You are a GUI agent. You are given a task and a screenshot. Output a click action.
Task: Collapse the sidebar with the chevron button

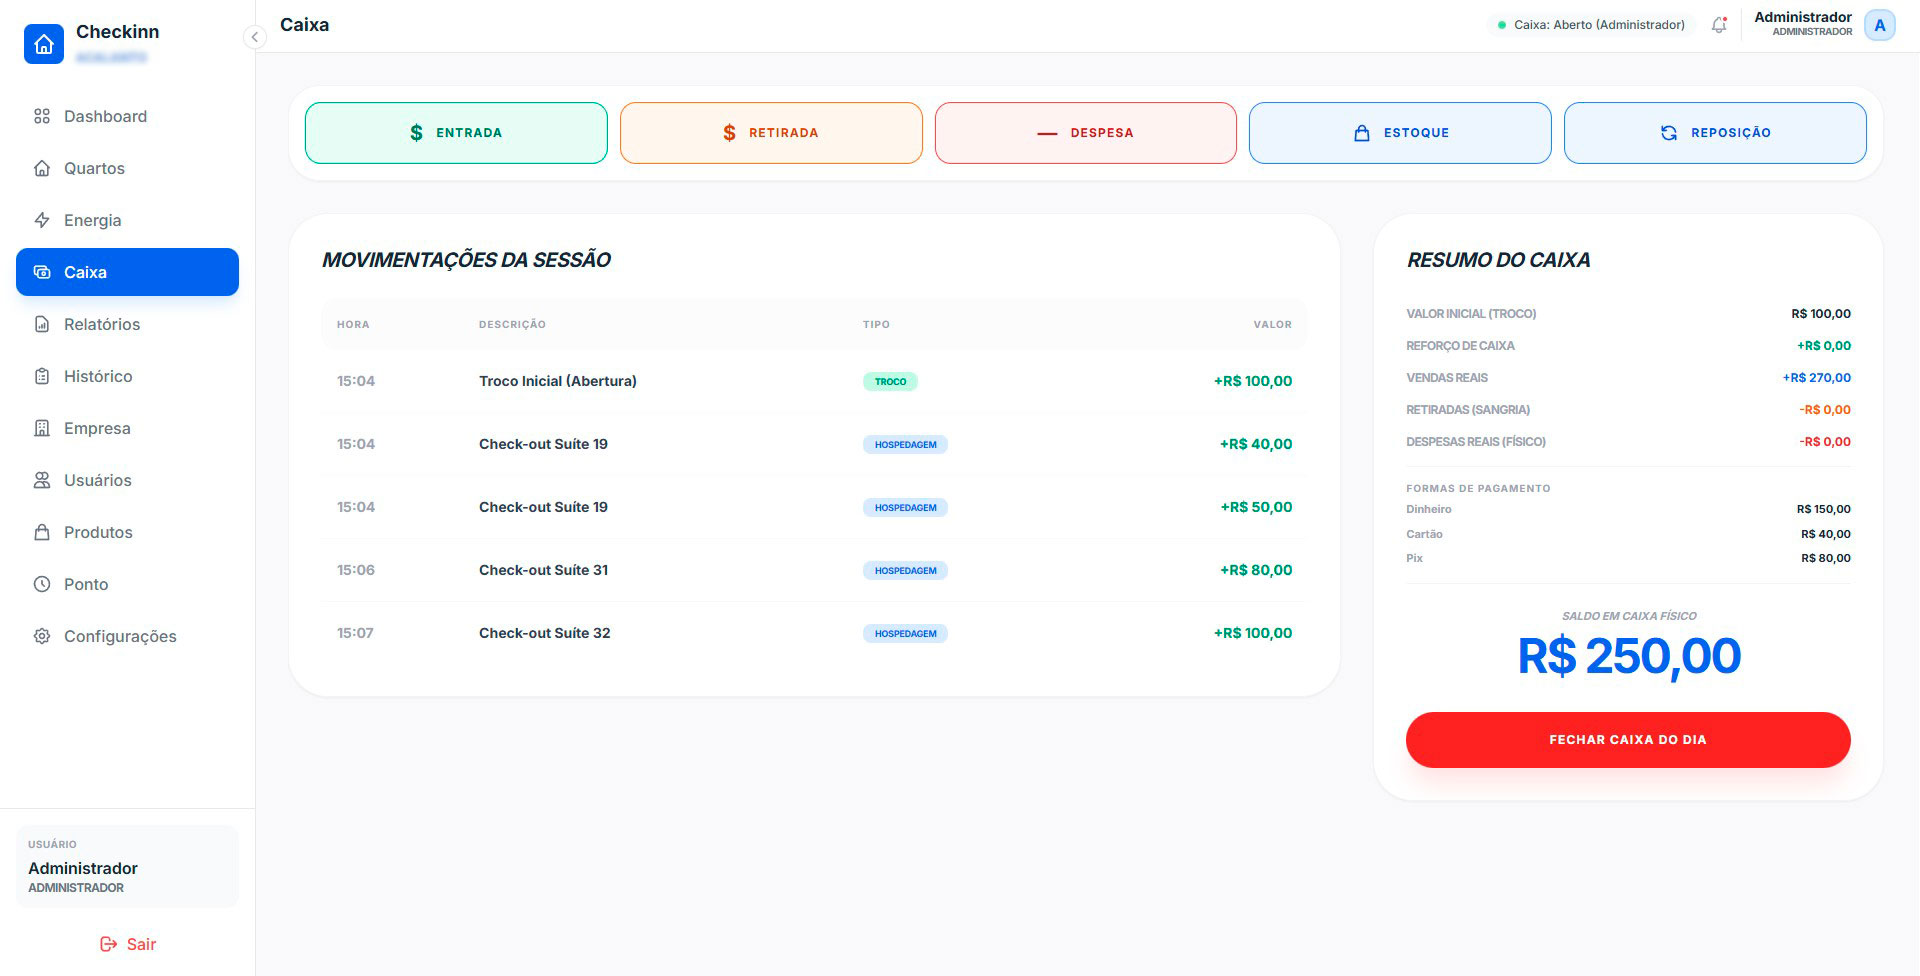pos(254,37)
